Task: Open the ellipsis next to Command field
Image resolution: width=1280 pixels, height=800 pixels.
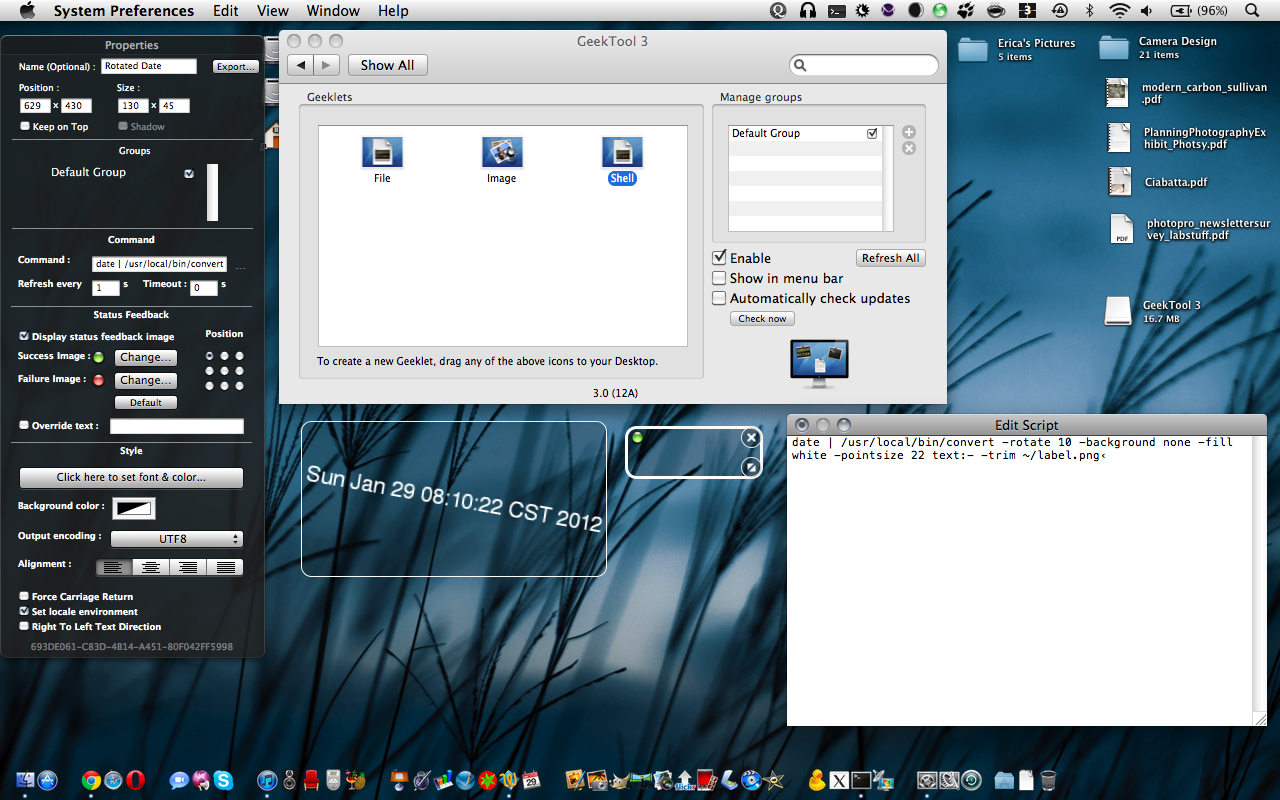Action: [x=240, y=266]
